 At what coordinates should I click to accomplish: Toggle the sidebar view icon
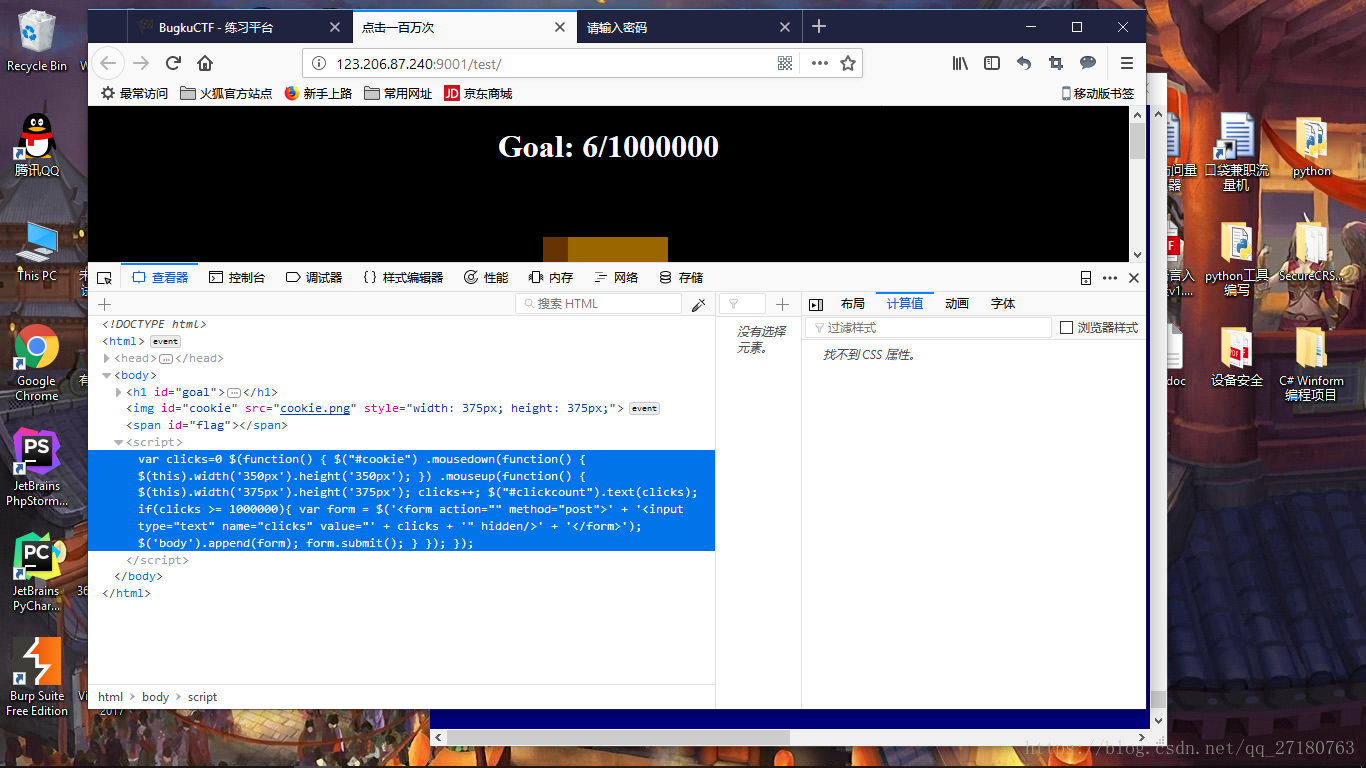tap(992, 63)
